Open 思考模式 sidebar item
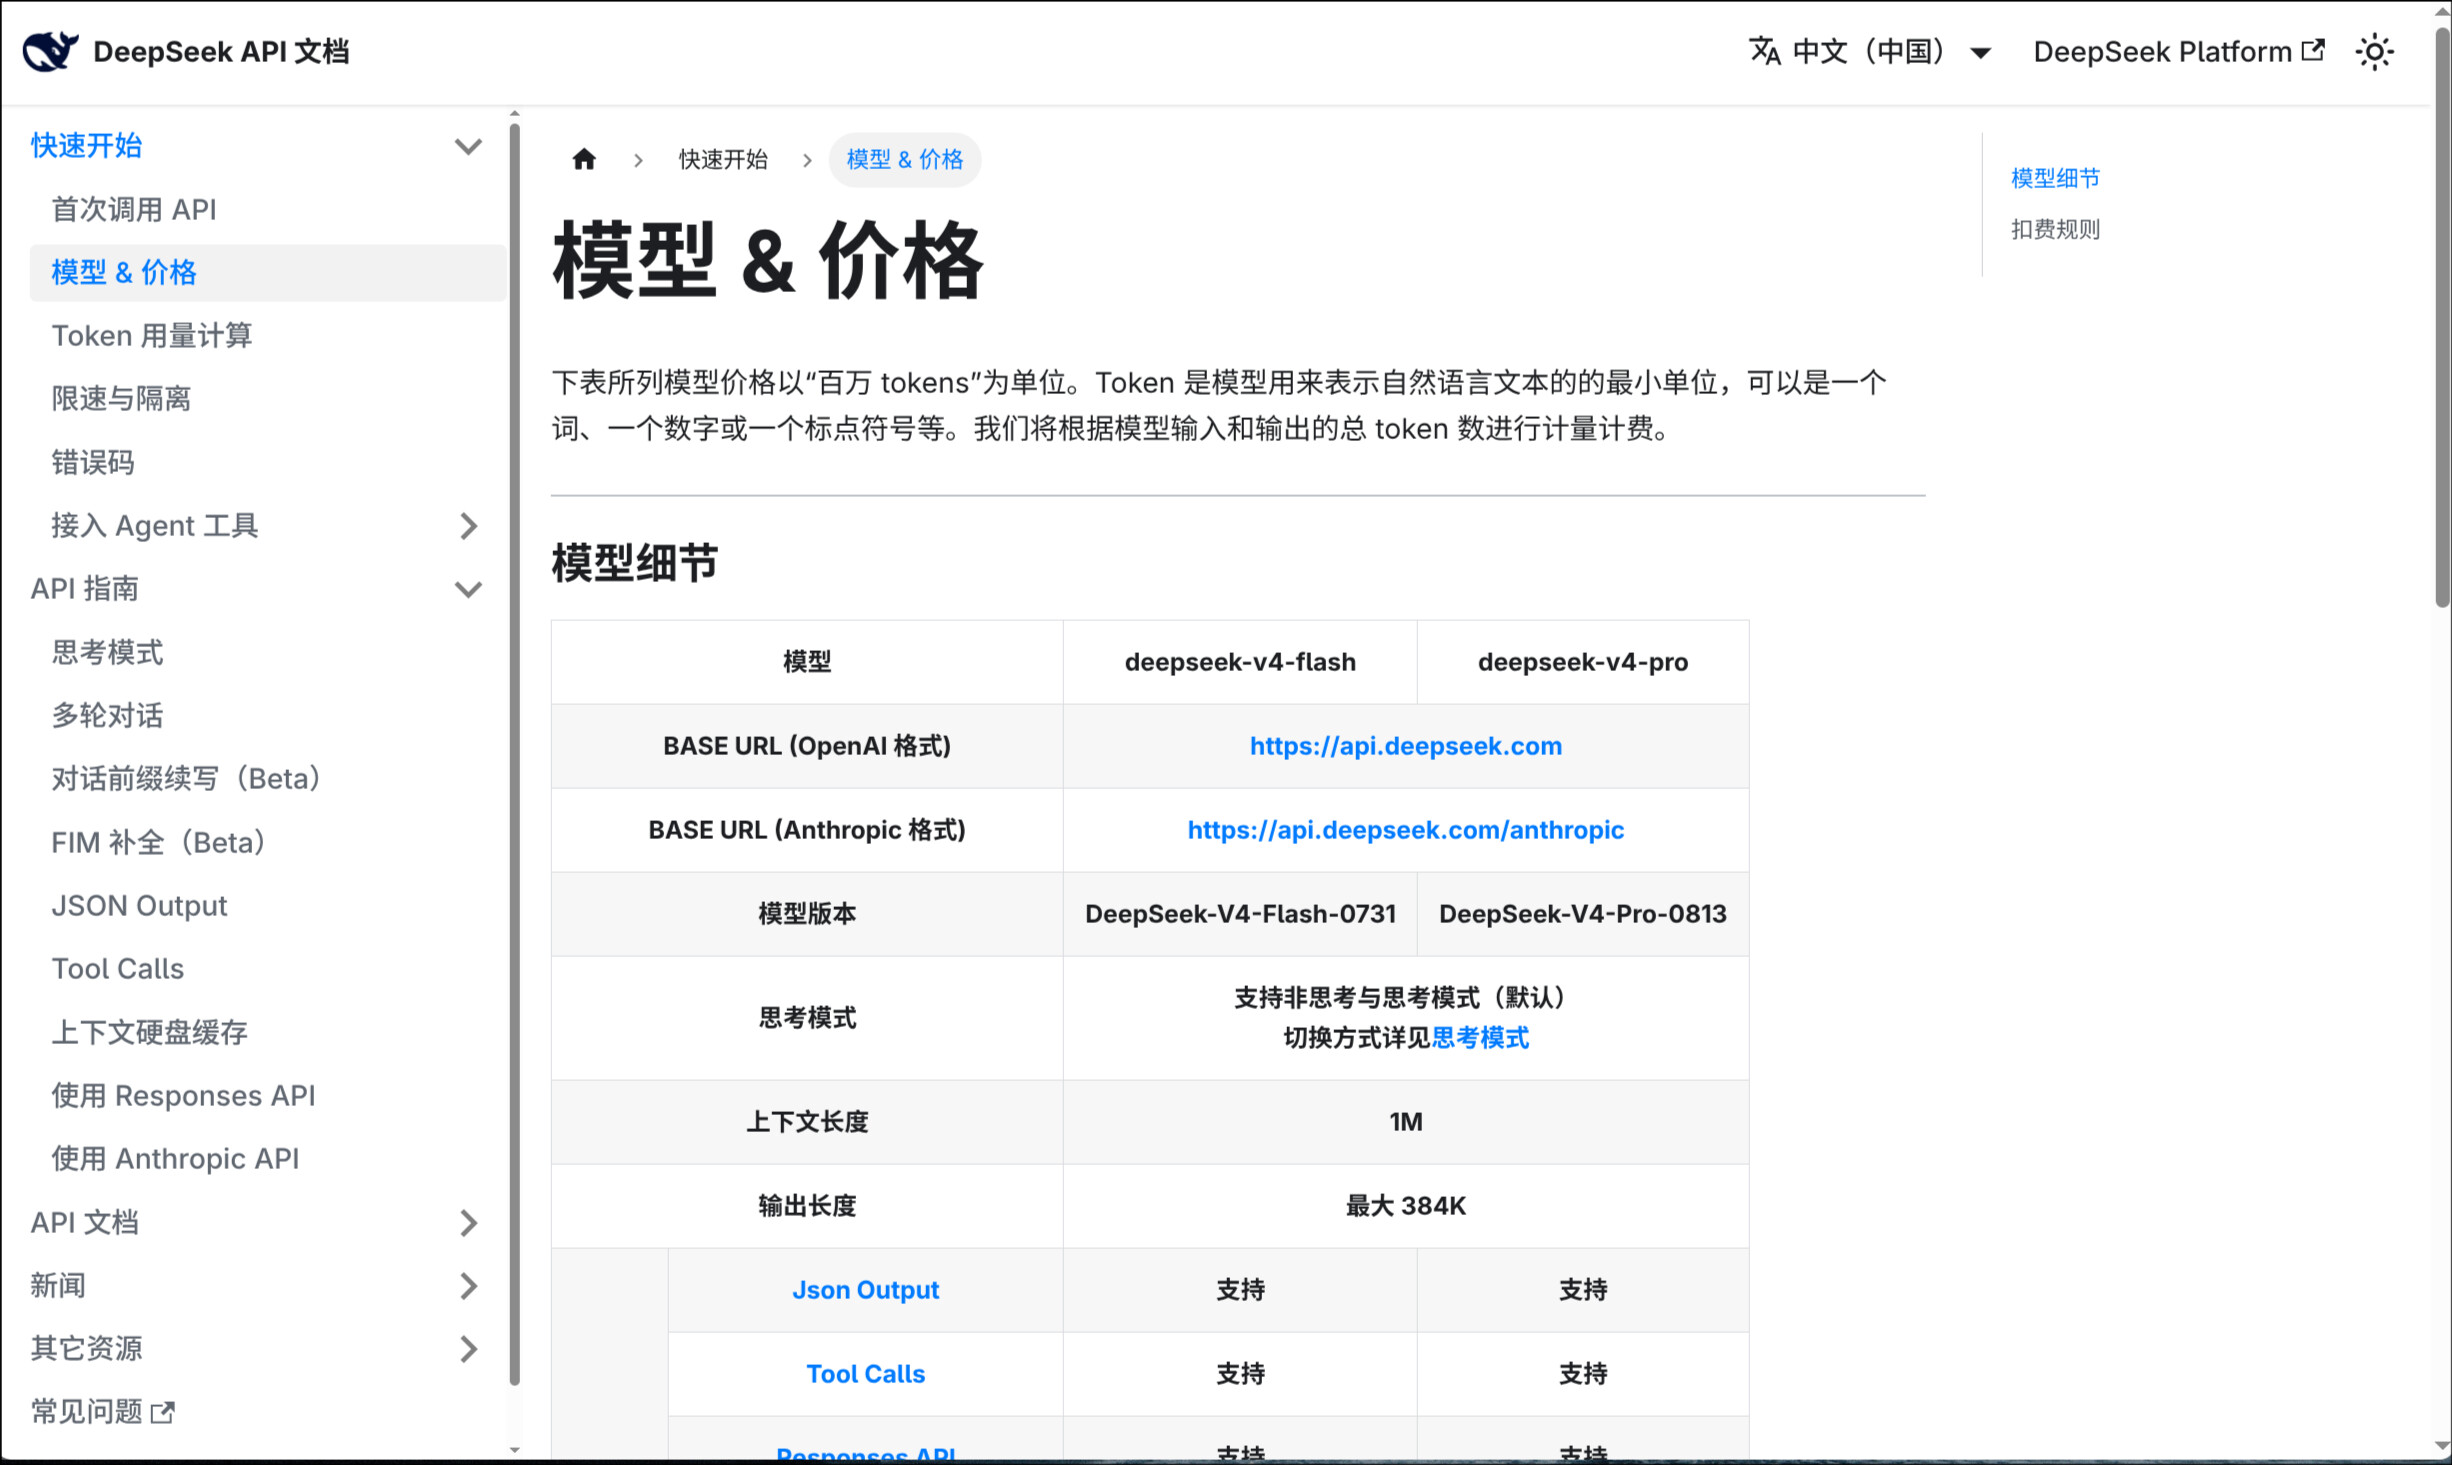 [x=107, y=652]
